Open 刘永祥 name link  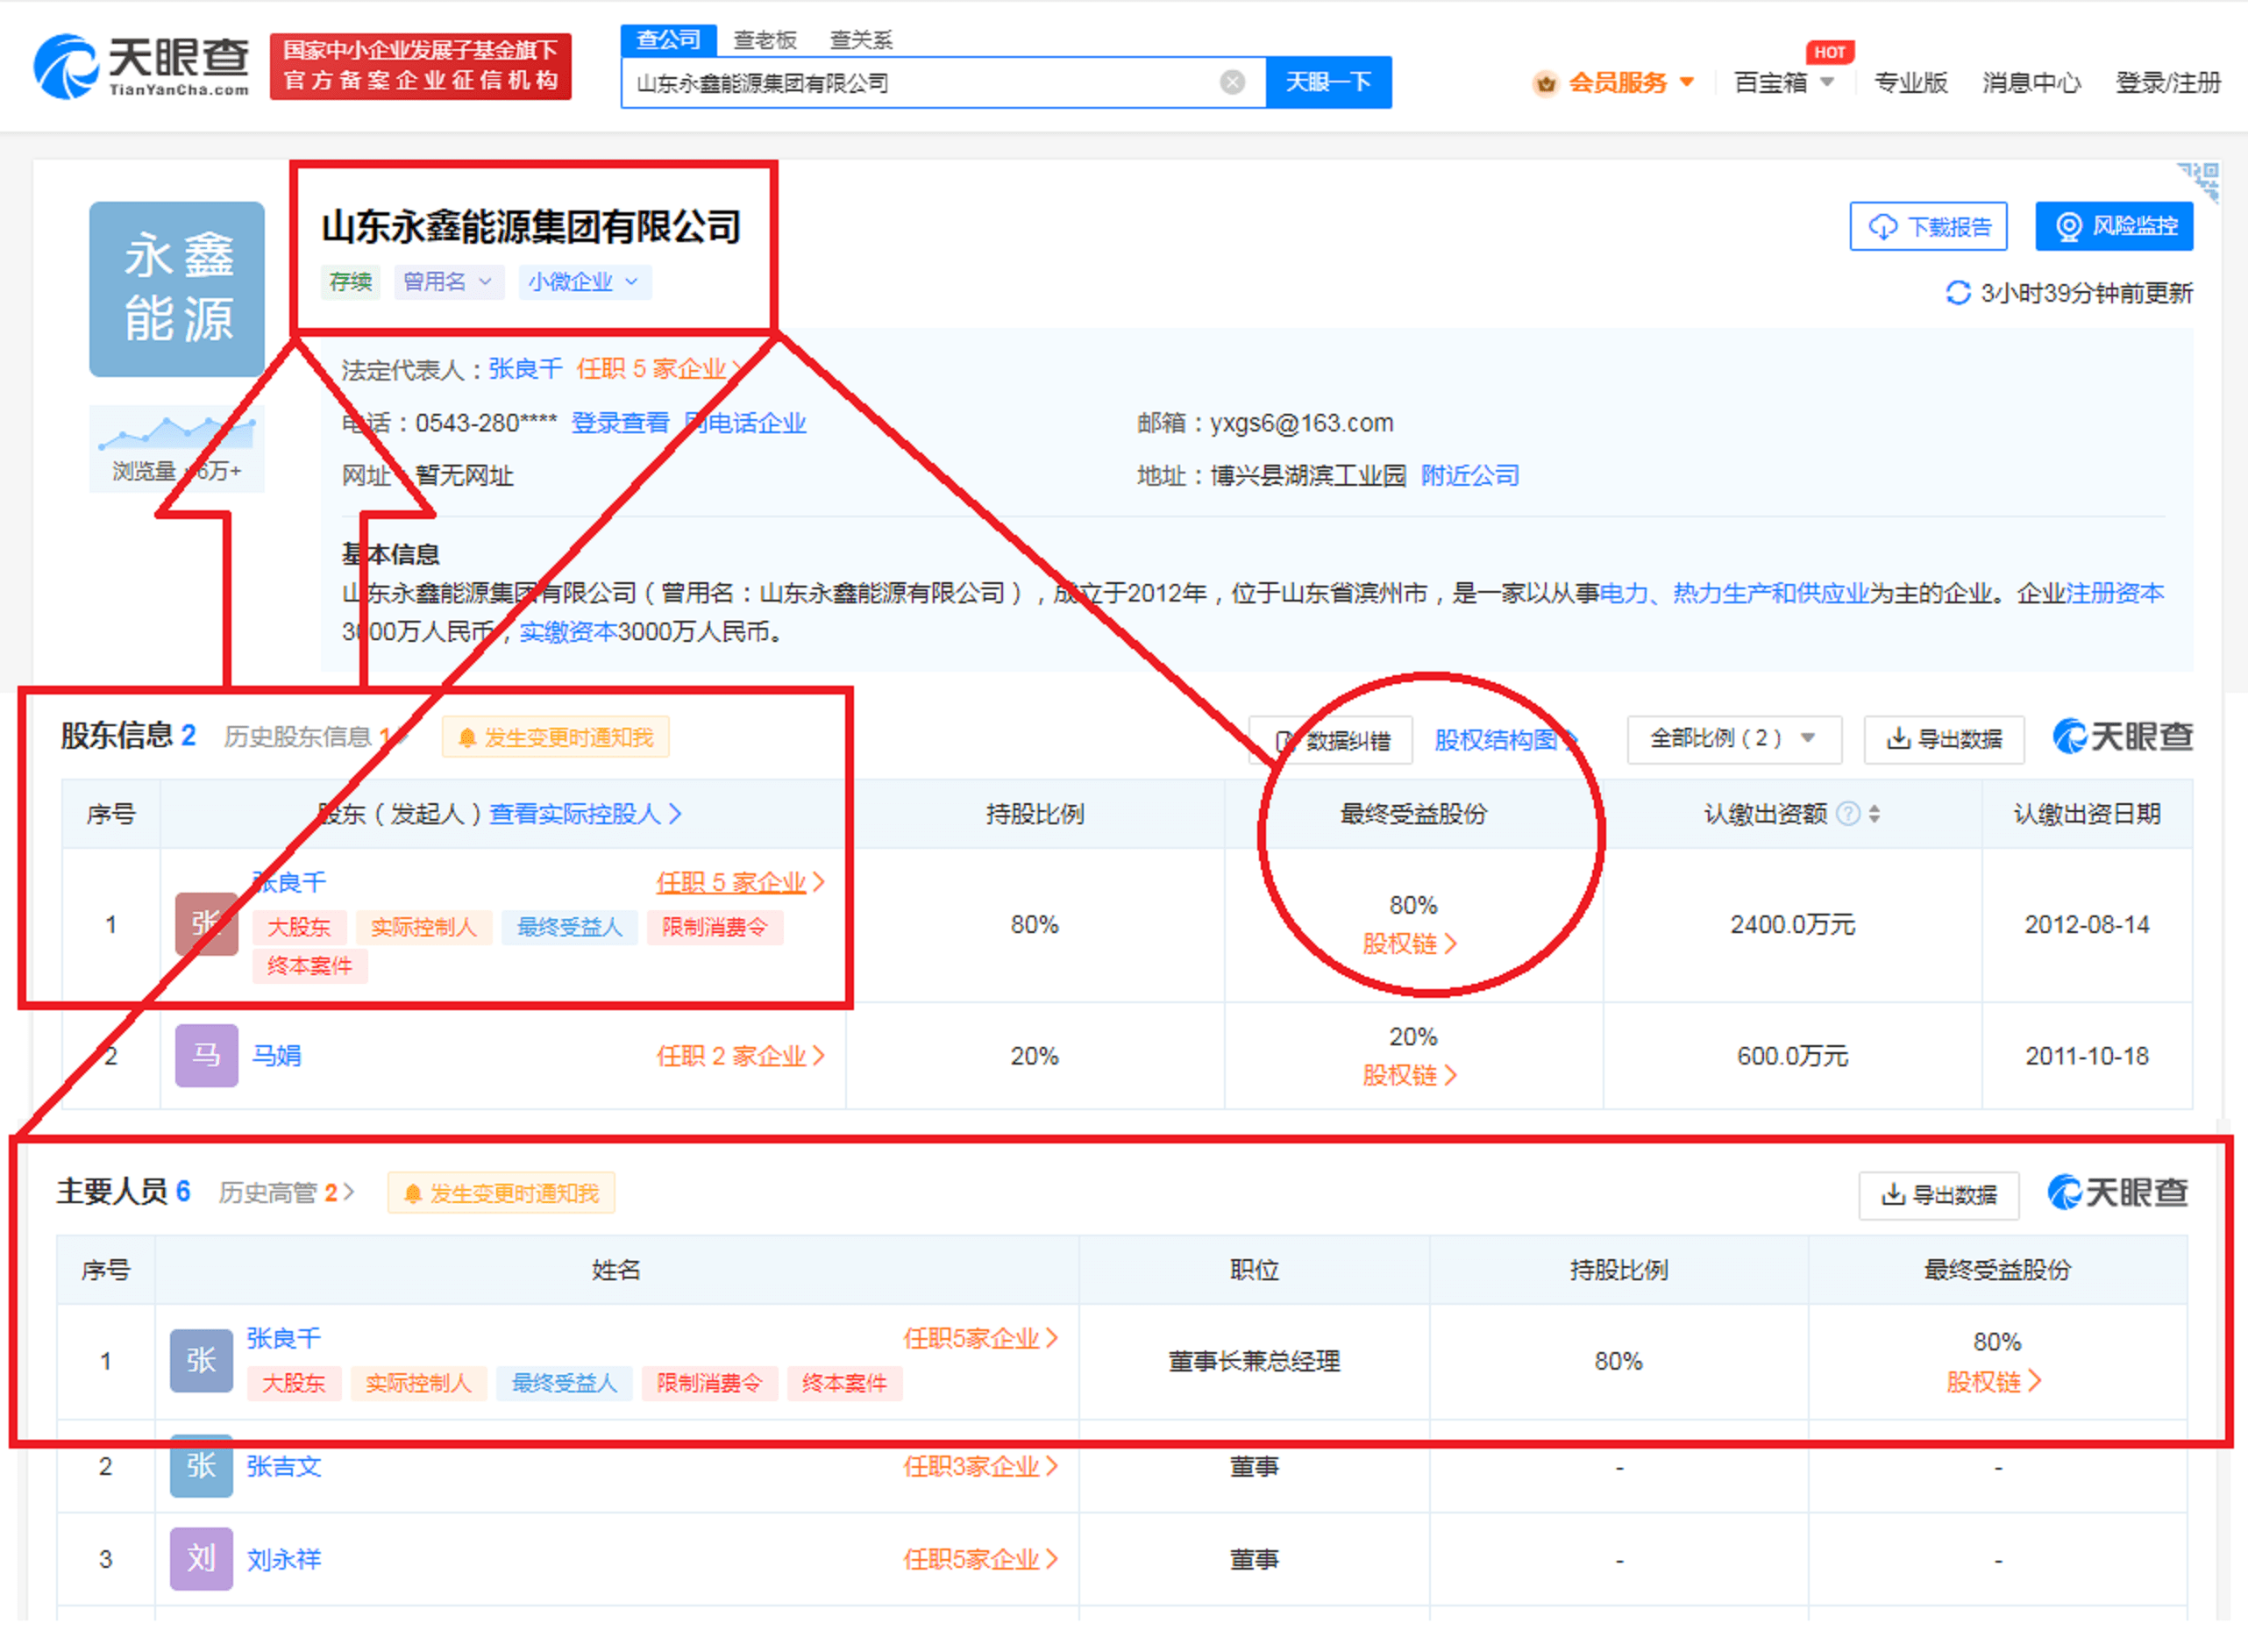coord(284,1559)
